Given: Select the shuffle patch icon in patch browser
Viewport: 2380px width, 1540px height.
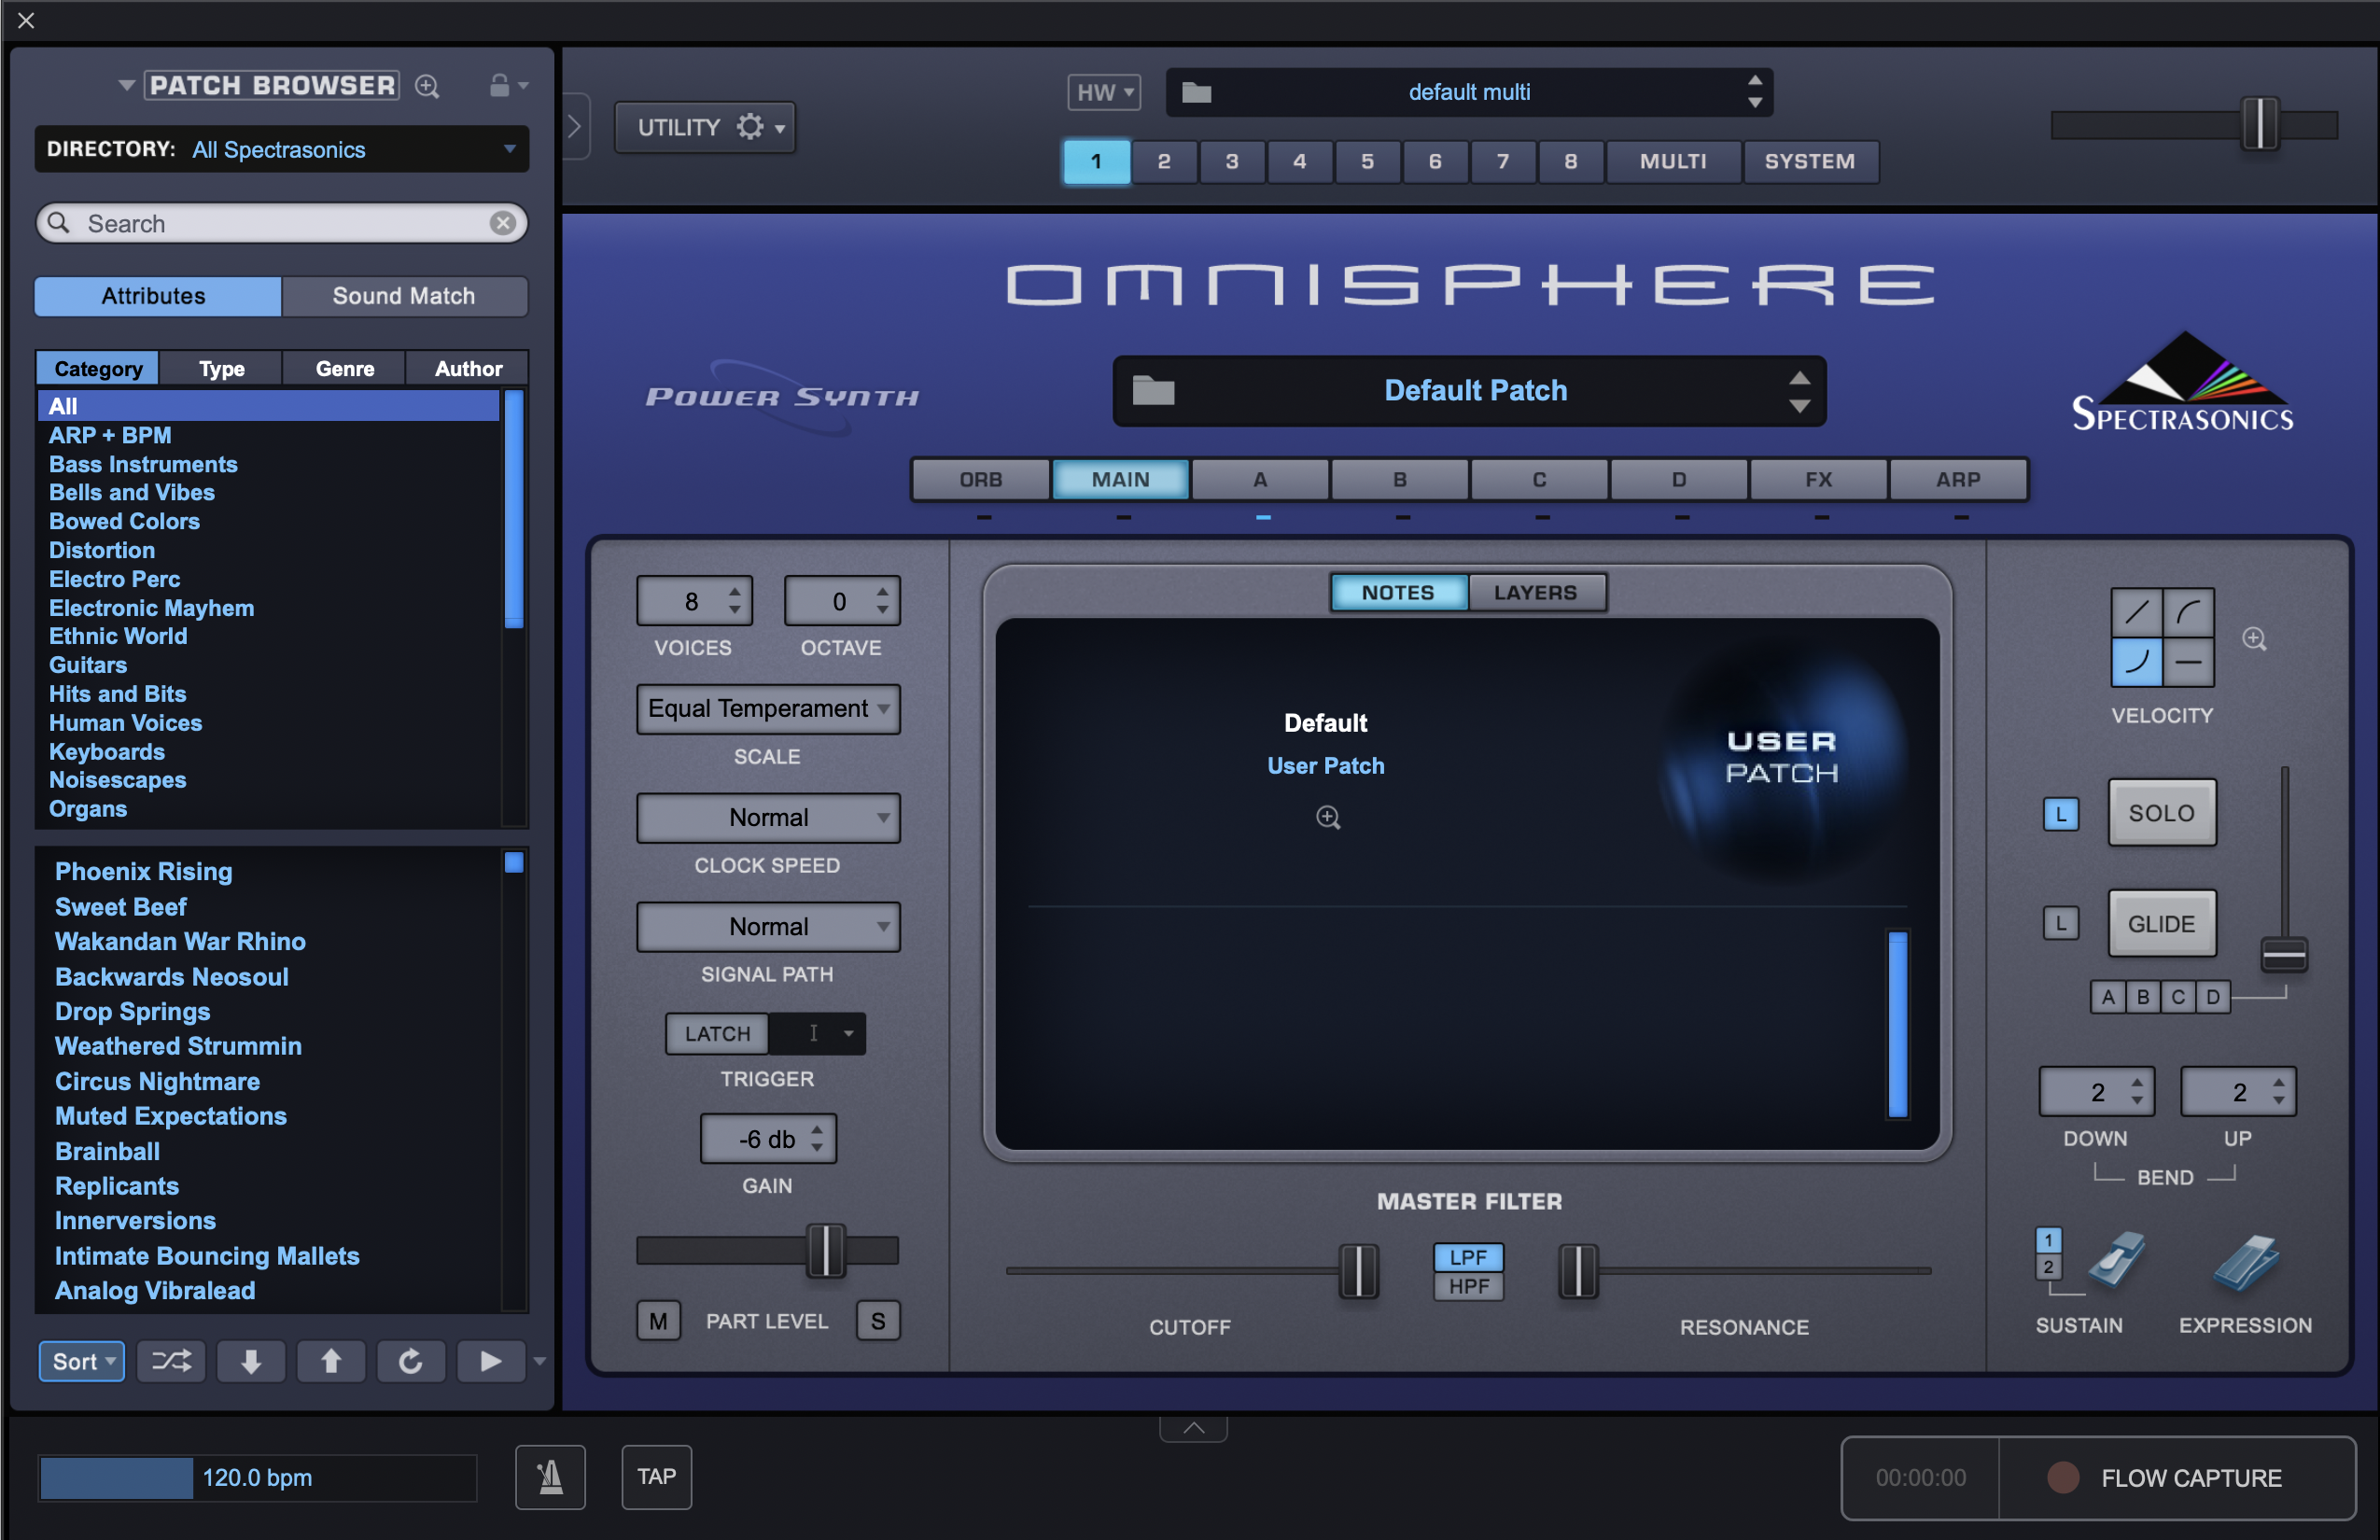Looking at the screenshot, I should click(170, 1361).
